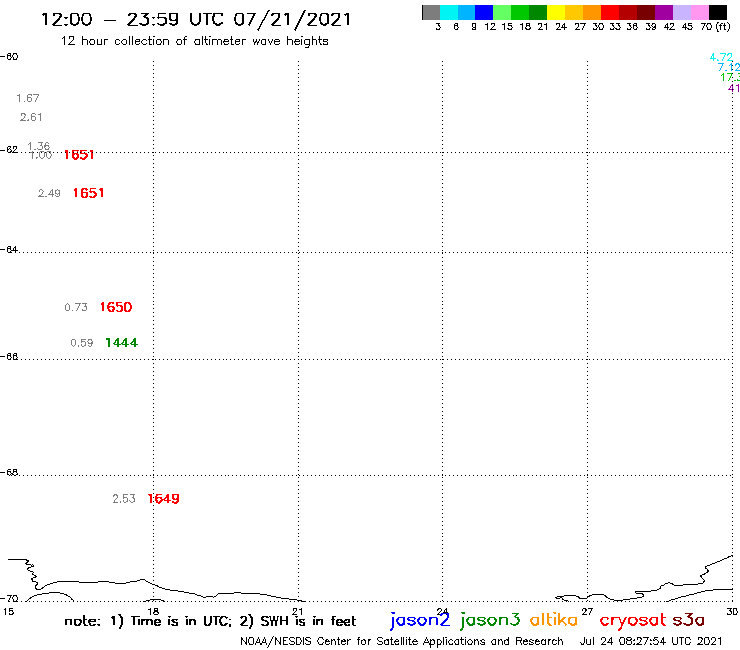Click the gray swatch in the color legend

[431, 12]
